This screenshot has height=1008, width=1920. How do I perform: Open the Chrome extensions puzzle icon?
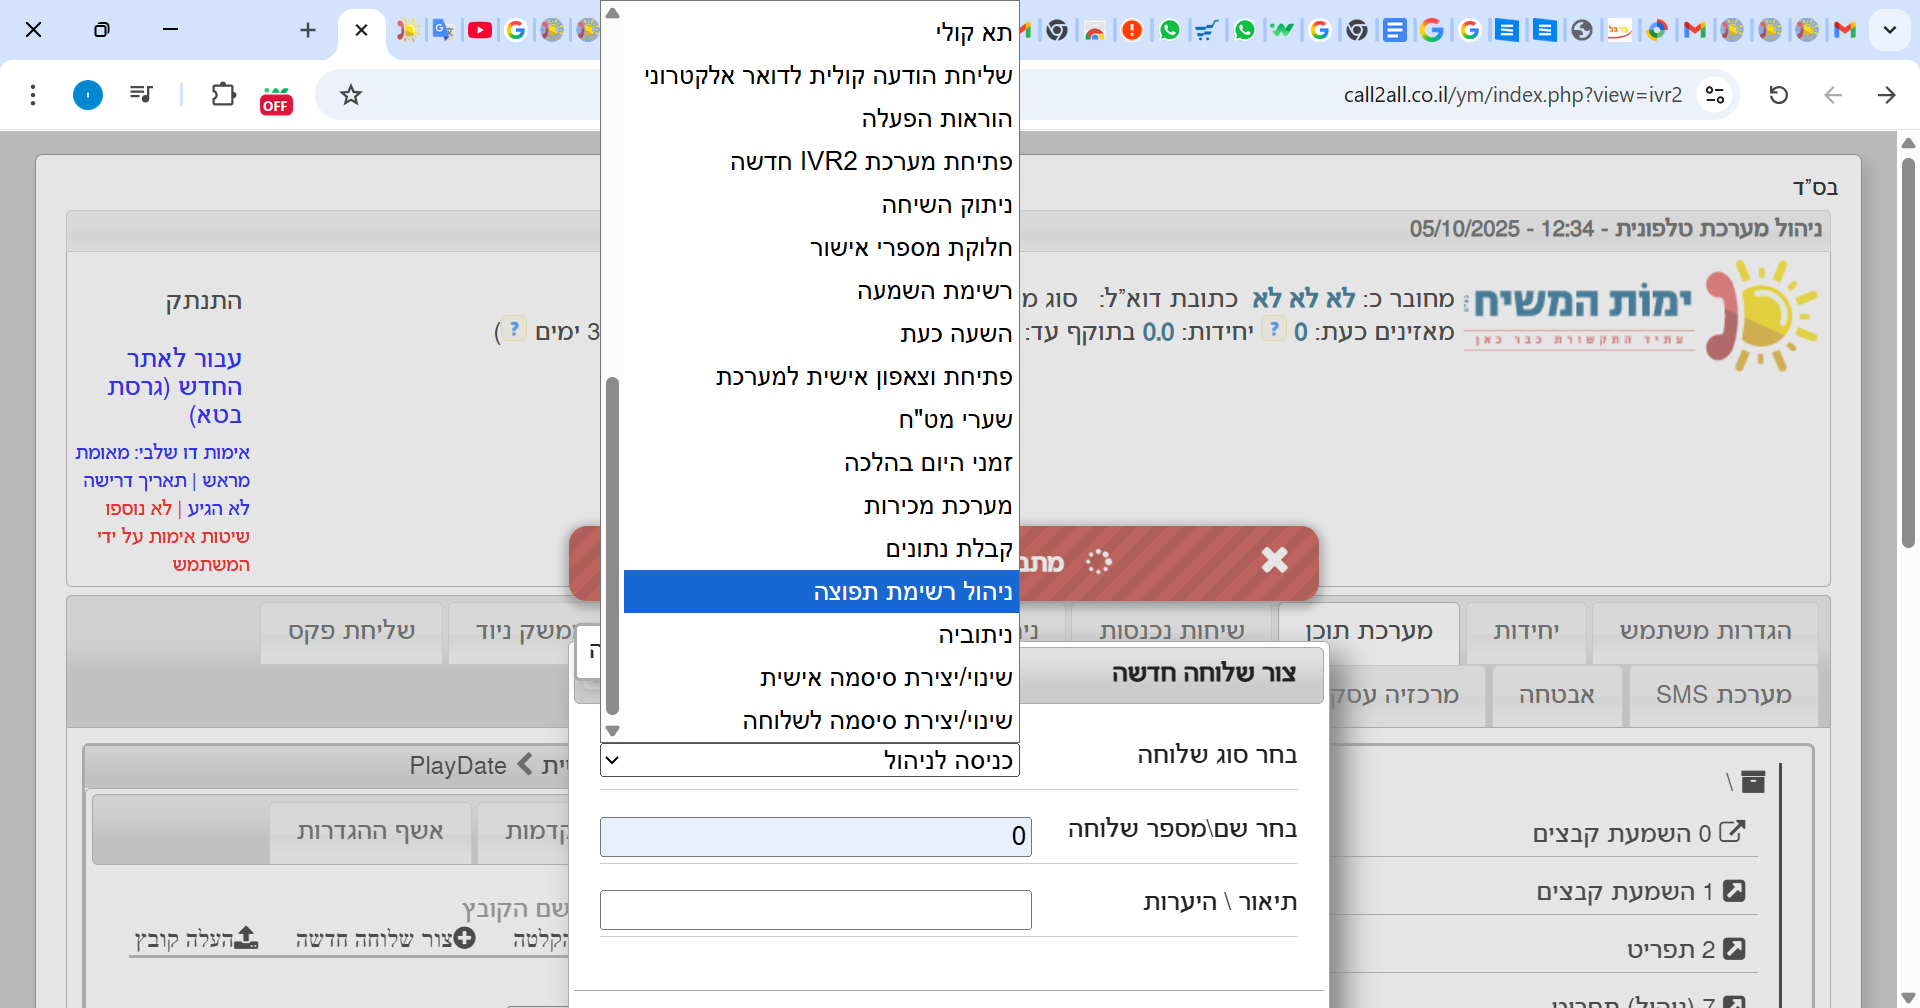coord(223,95)
